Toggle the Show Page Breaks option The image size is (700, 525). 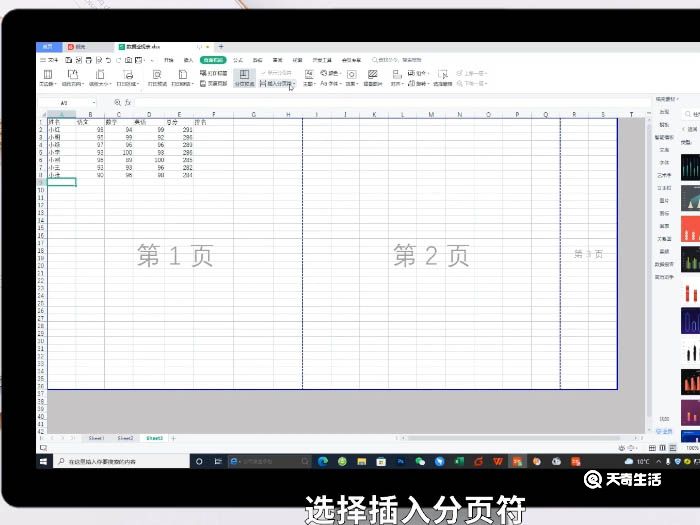click(x=276, y=73)
